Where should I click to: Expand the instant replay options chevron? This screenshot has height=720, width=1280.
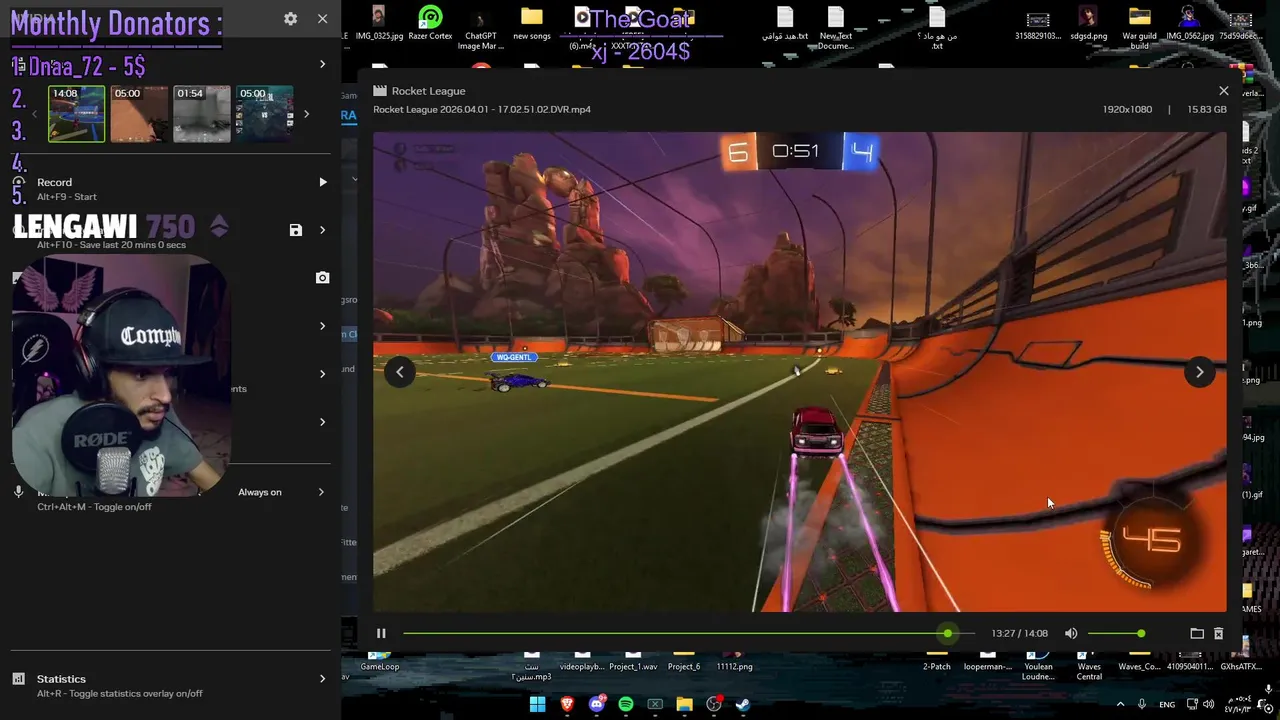(x=322, y=230)
